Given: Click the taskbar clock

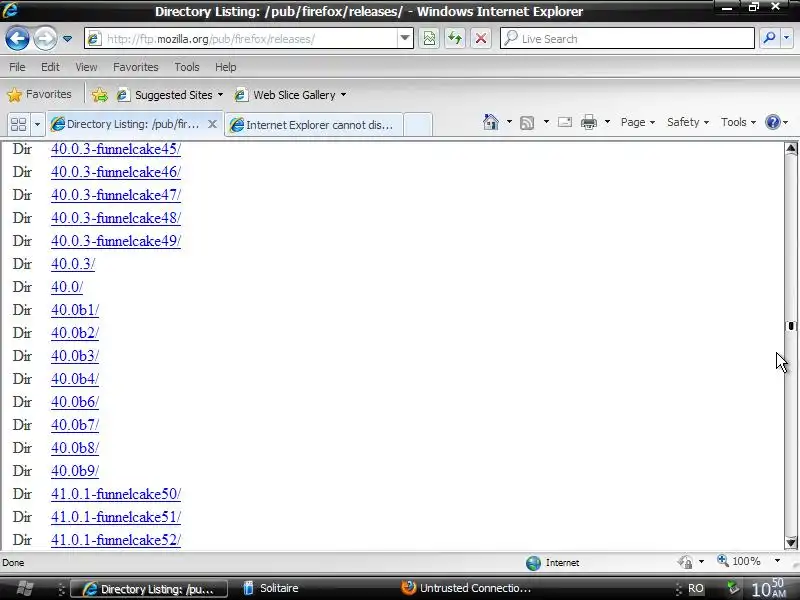Looking at the screenshot, I should (769, 588).
